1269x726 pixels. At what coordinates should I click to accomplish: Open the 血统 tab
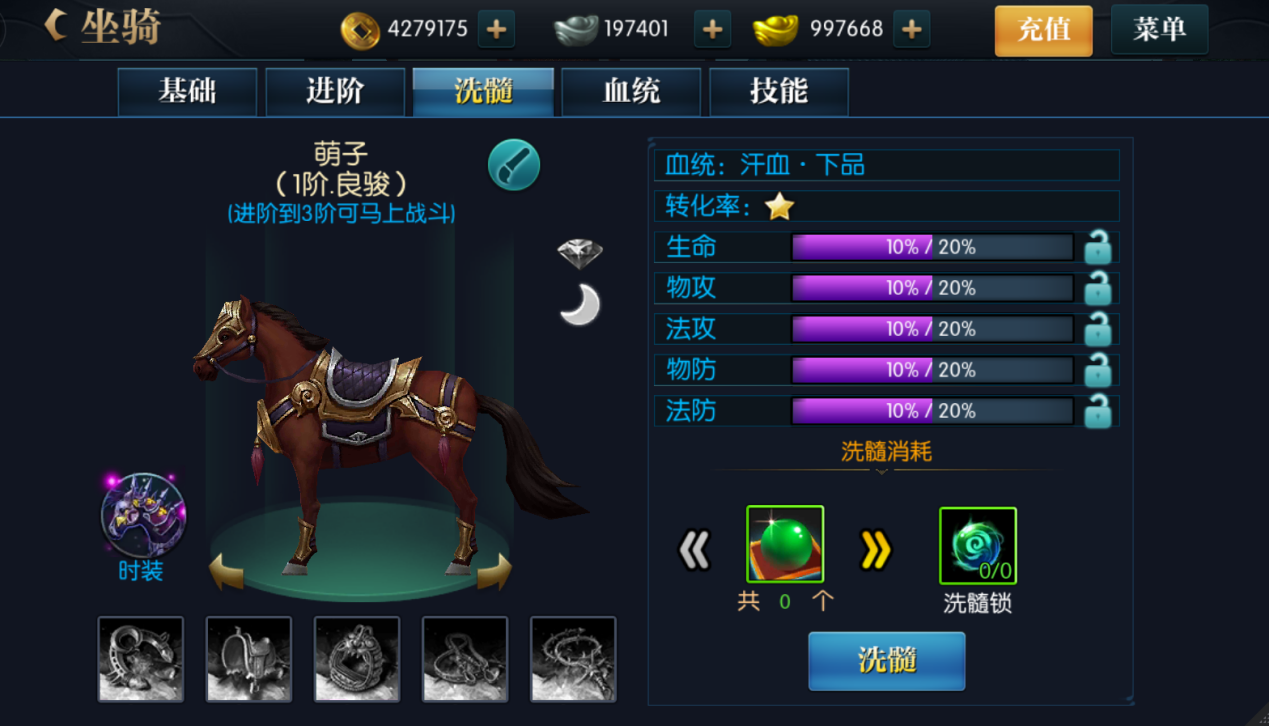631,92
